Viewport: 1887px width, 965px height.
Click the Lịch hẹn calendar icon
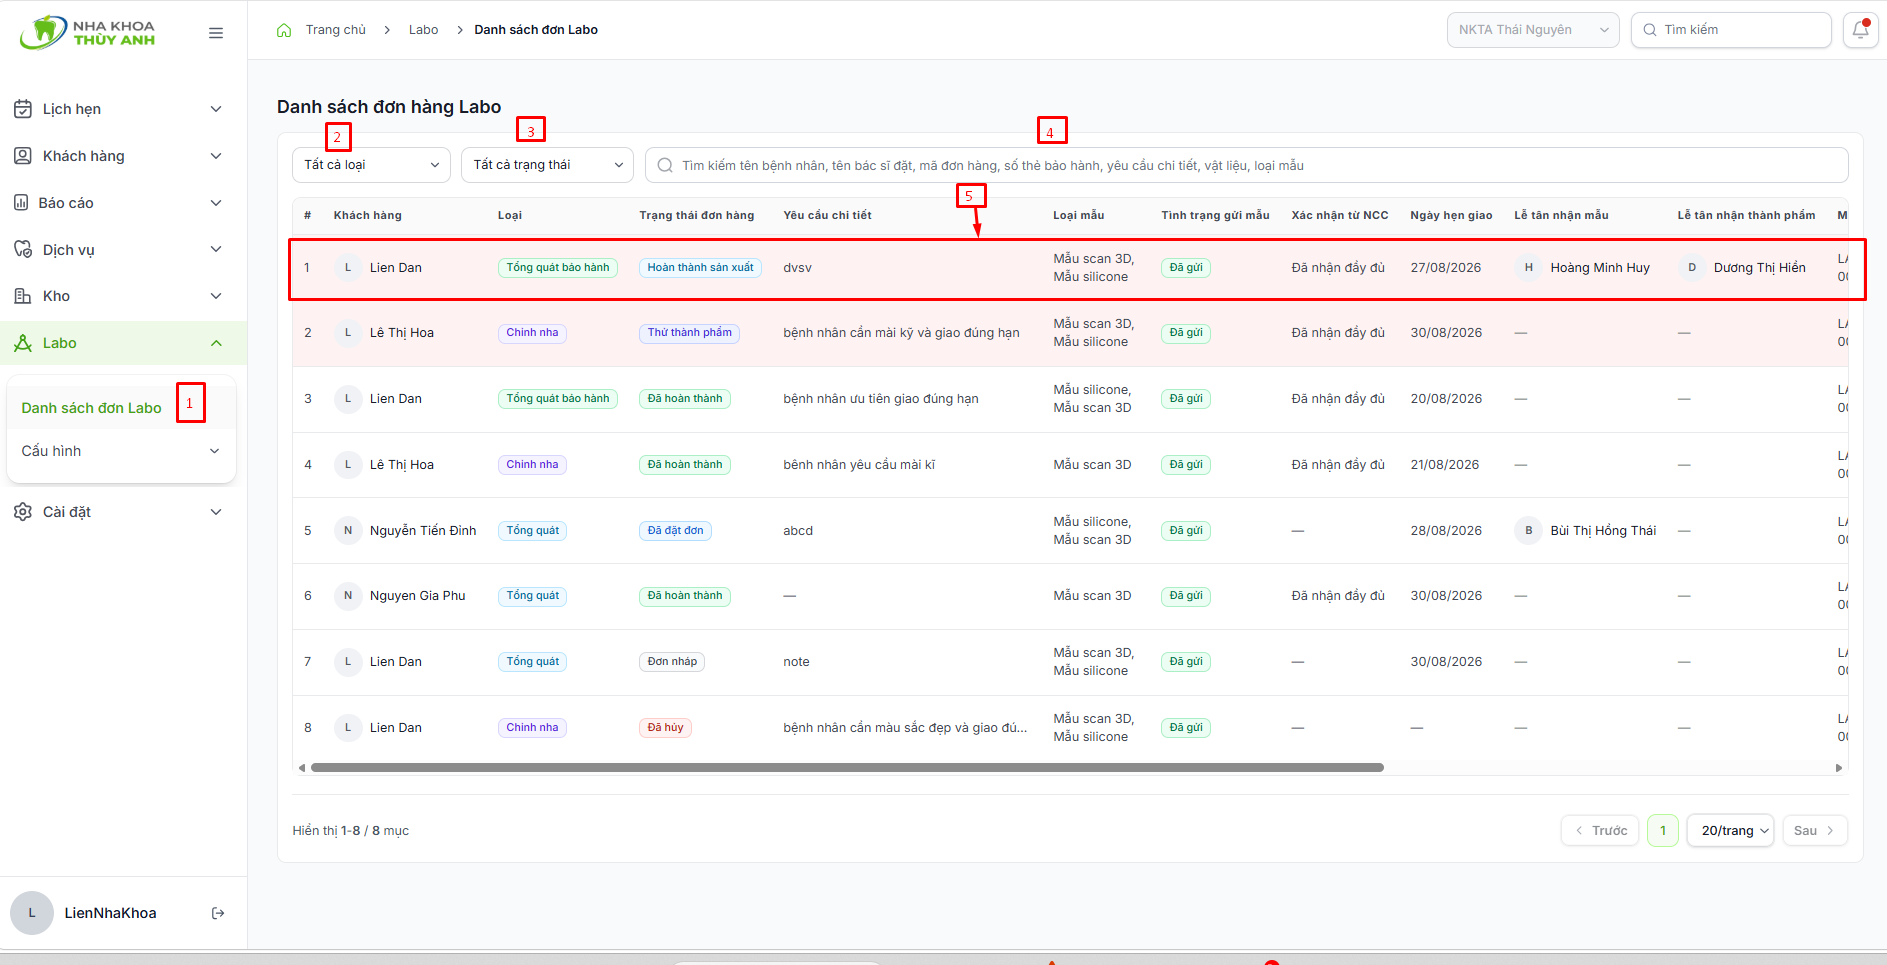(23, 109)
